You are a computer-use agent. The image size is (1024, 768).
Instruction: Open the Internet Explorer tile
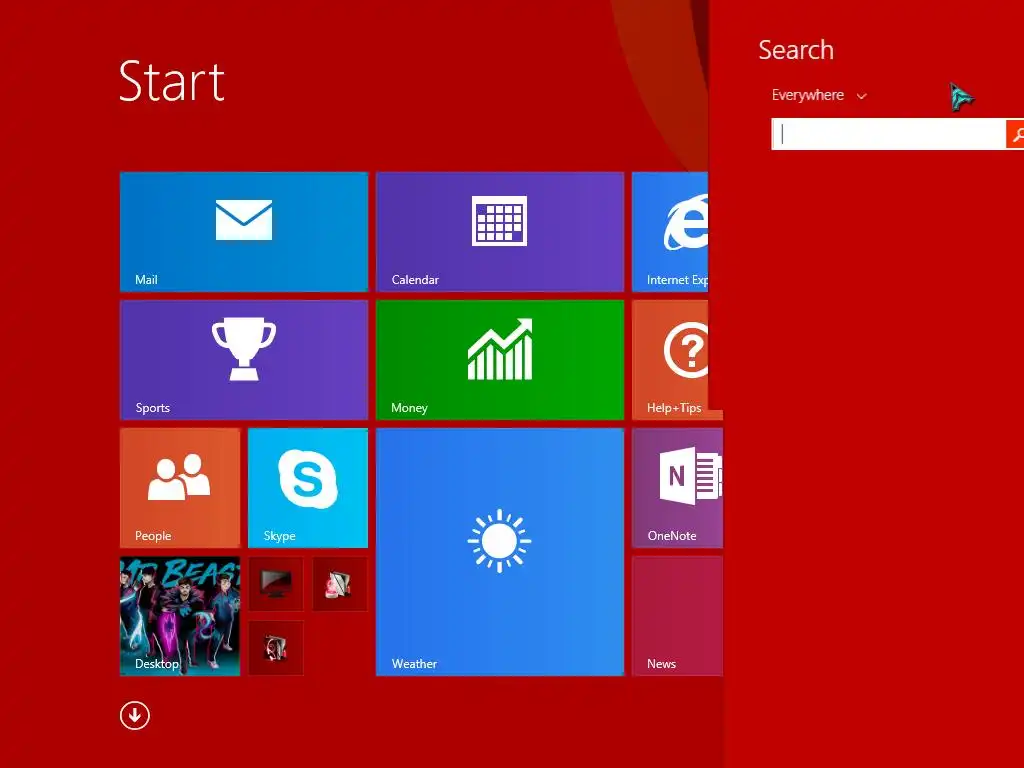click(670, 232)
